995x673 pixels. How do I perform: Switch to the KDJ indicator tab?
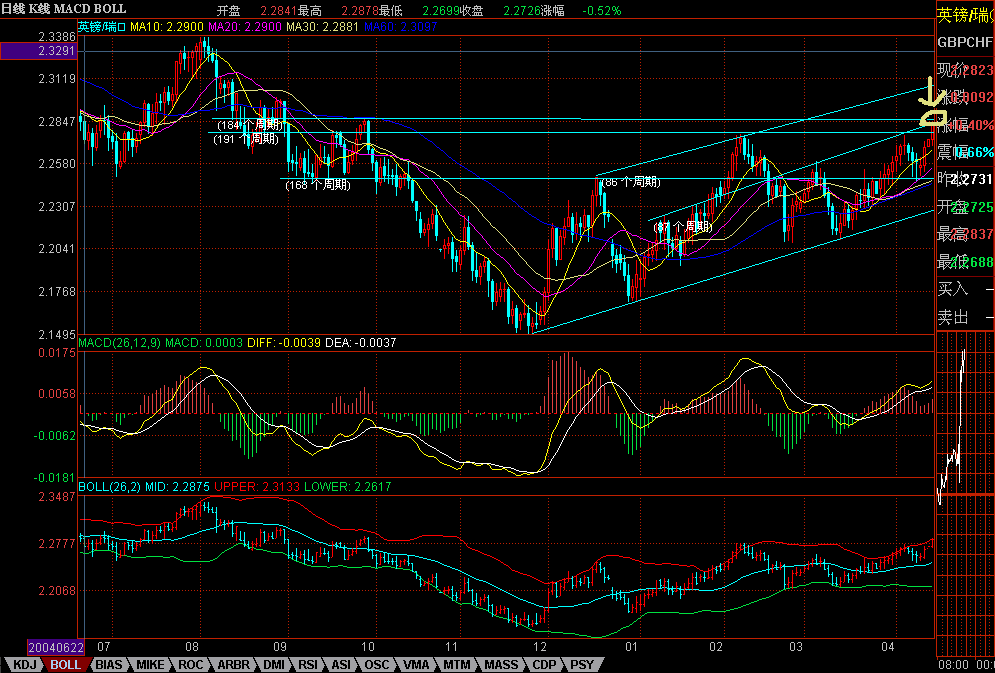point(23,664)
